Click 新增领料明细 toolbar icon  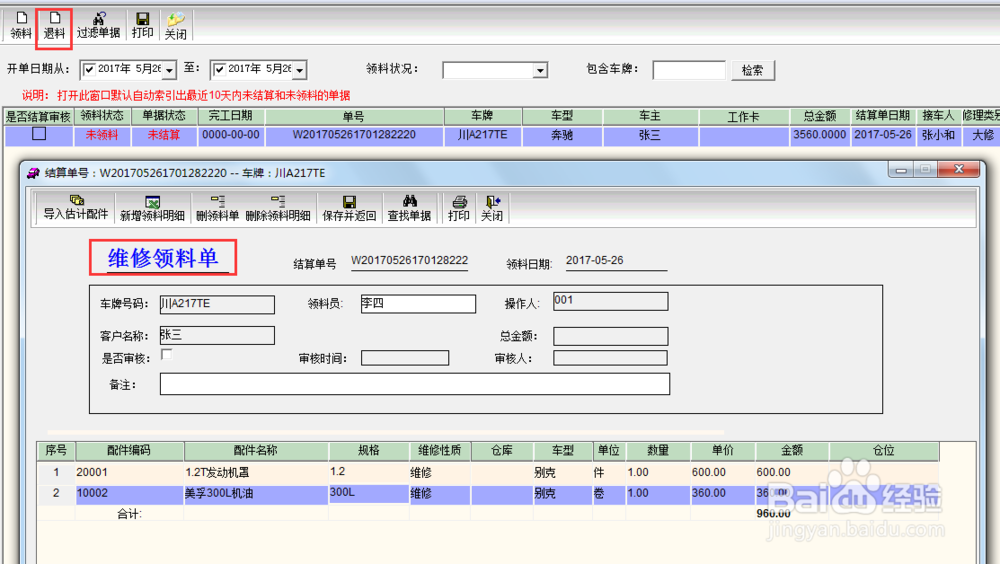[152, 208]
